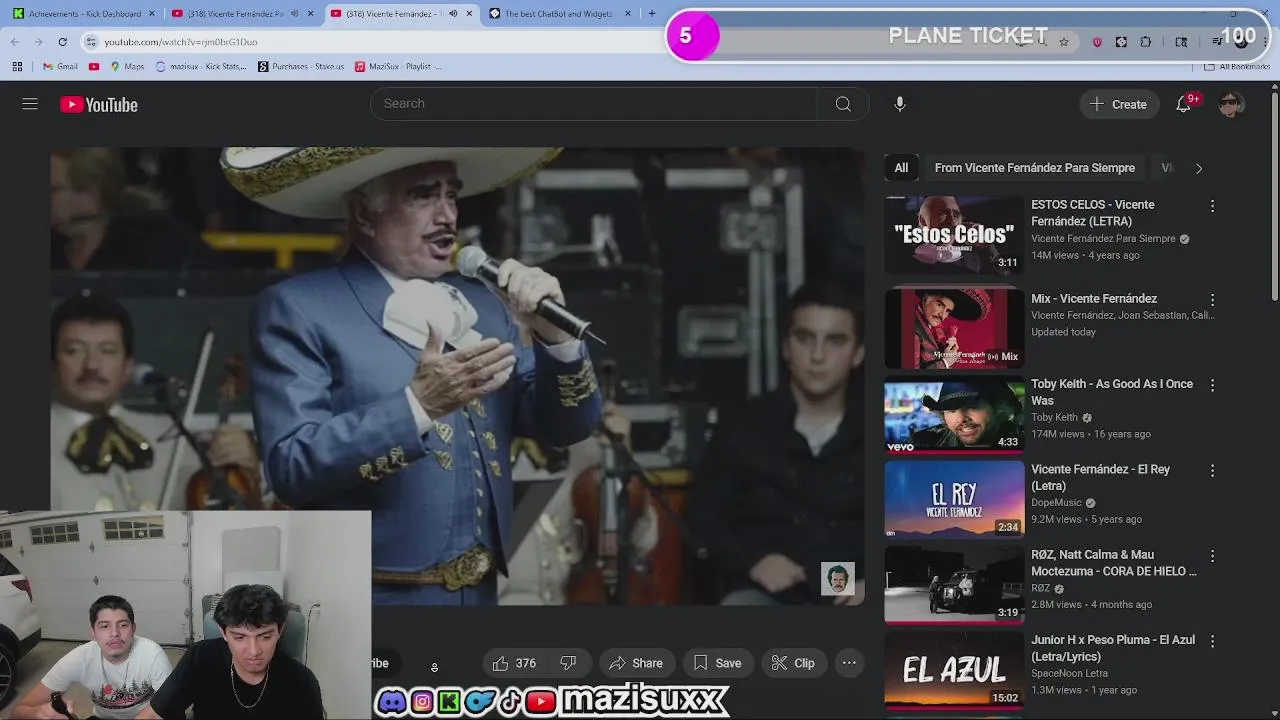Viewport: 1280px width, 720px height.
Task: Go to the YouTube home logo
Action: tap(98, 105)
